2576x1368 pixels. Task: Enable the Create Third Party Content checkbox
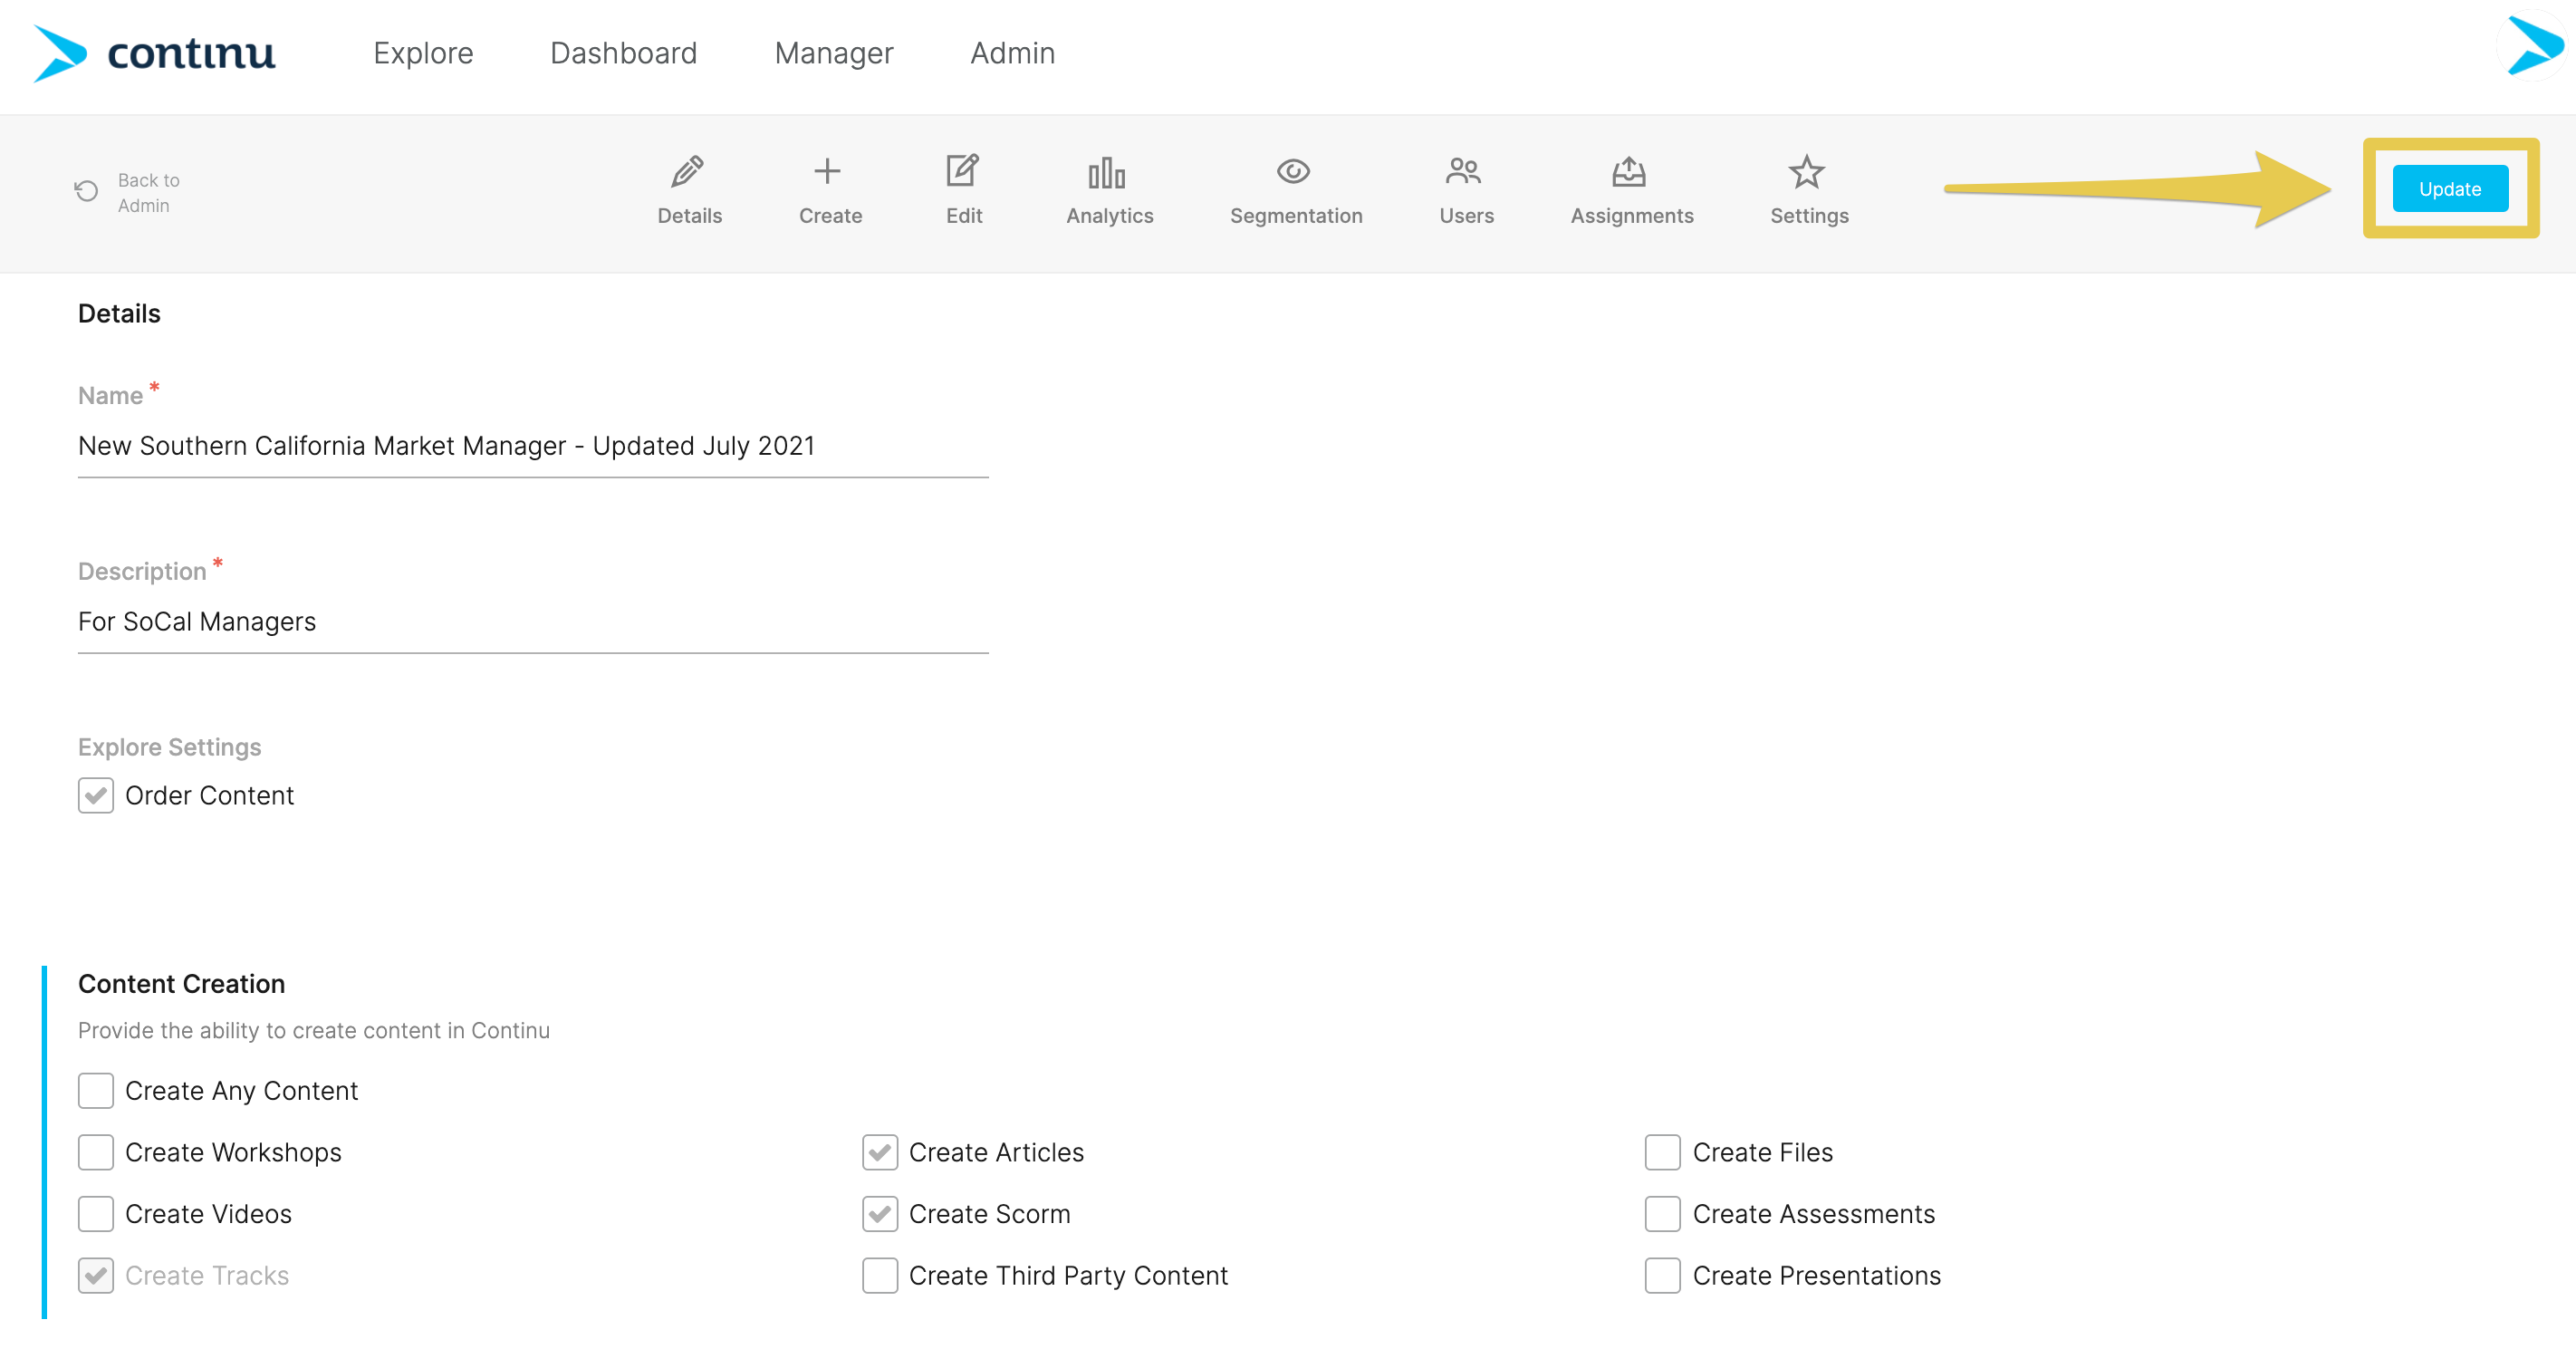point(880,1276)
